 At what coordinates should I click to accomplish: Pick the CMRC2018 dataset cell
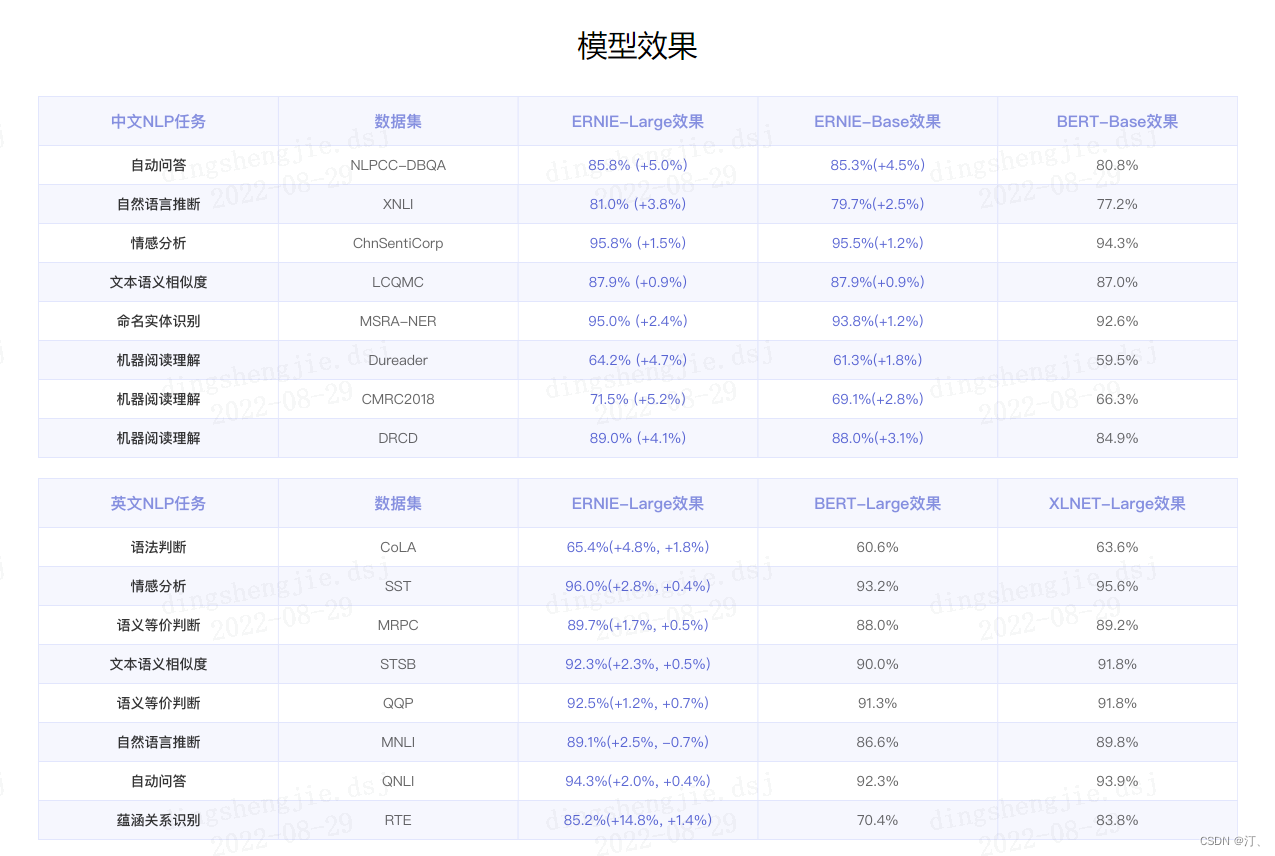point(398,399)
